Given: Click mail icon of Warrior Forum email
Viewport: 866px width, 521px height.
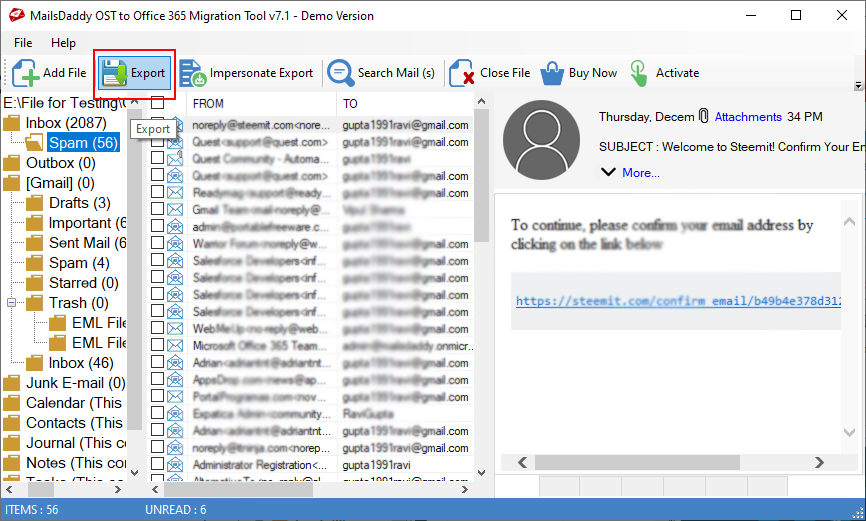Looking at the screenshot, I should pyautogui.click(x=175, y=244).
